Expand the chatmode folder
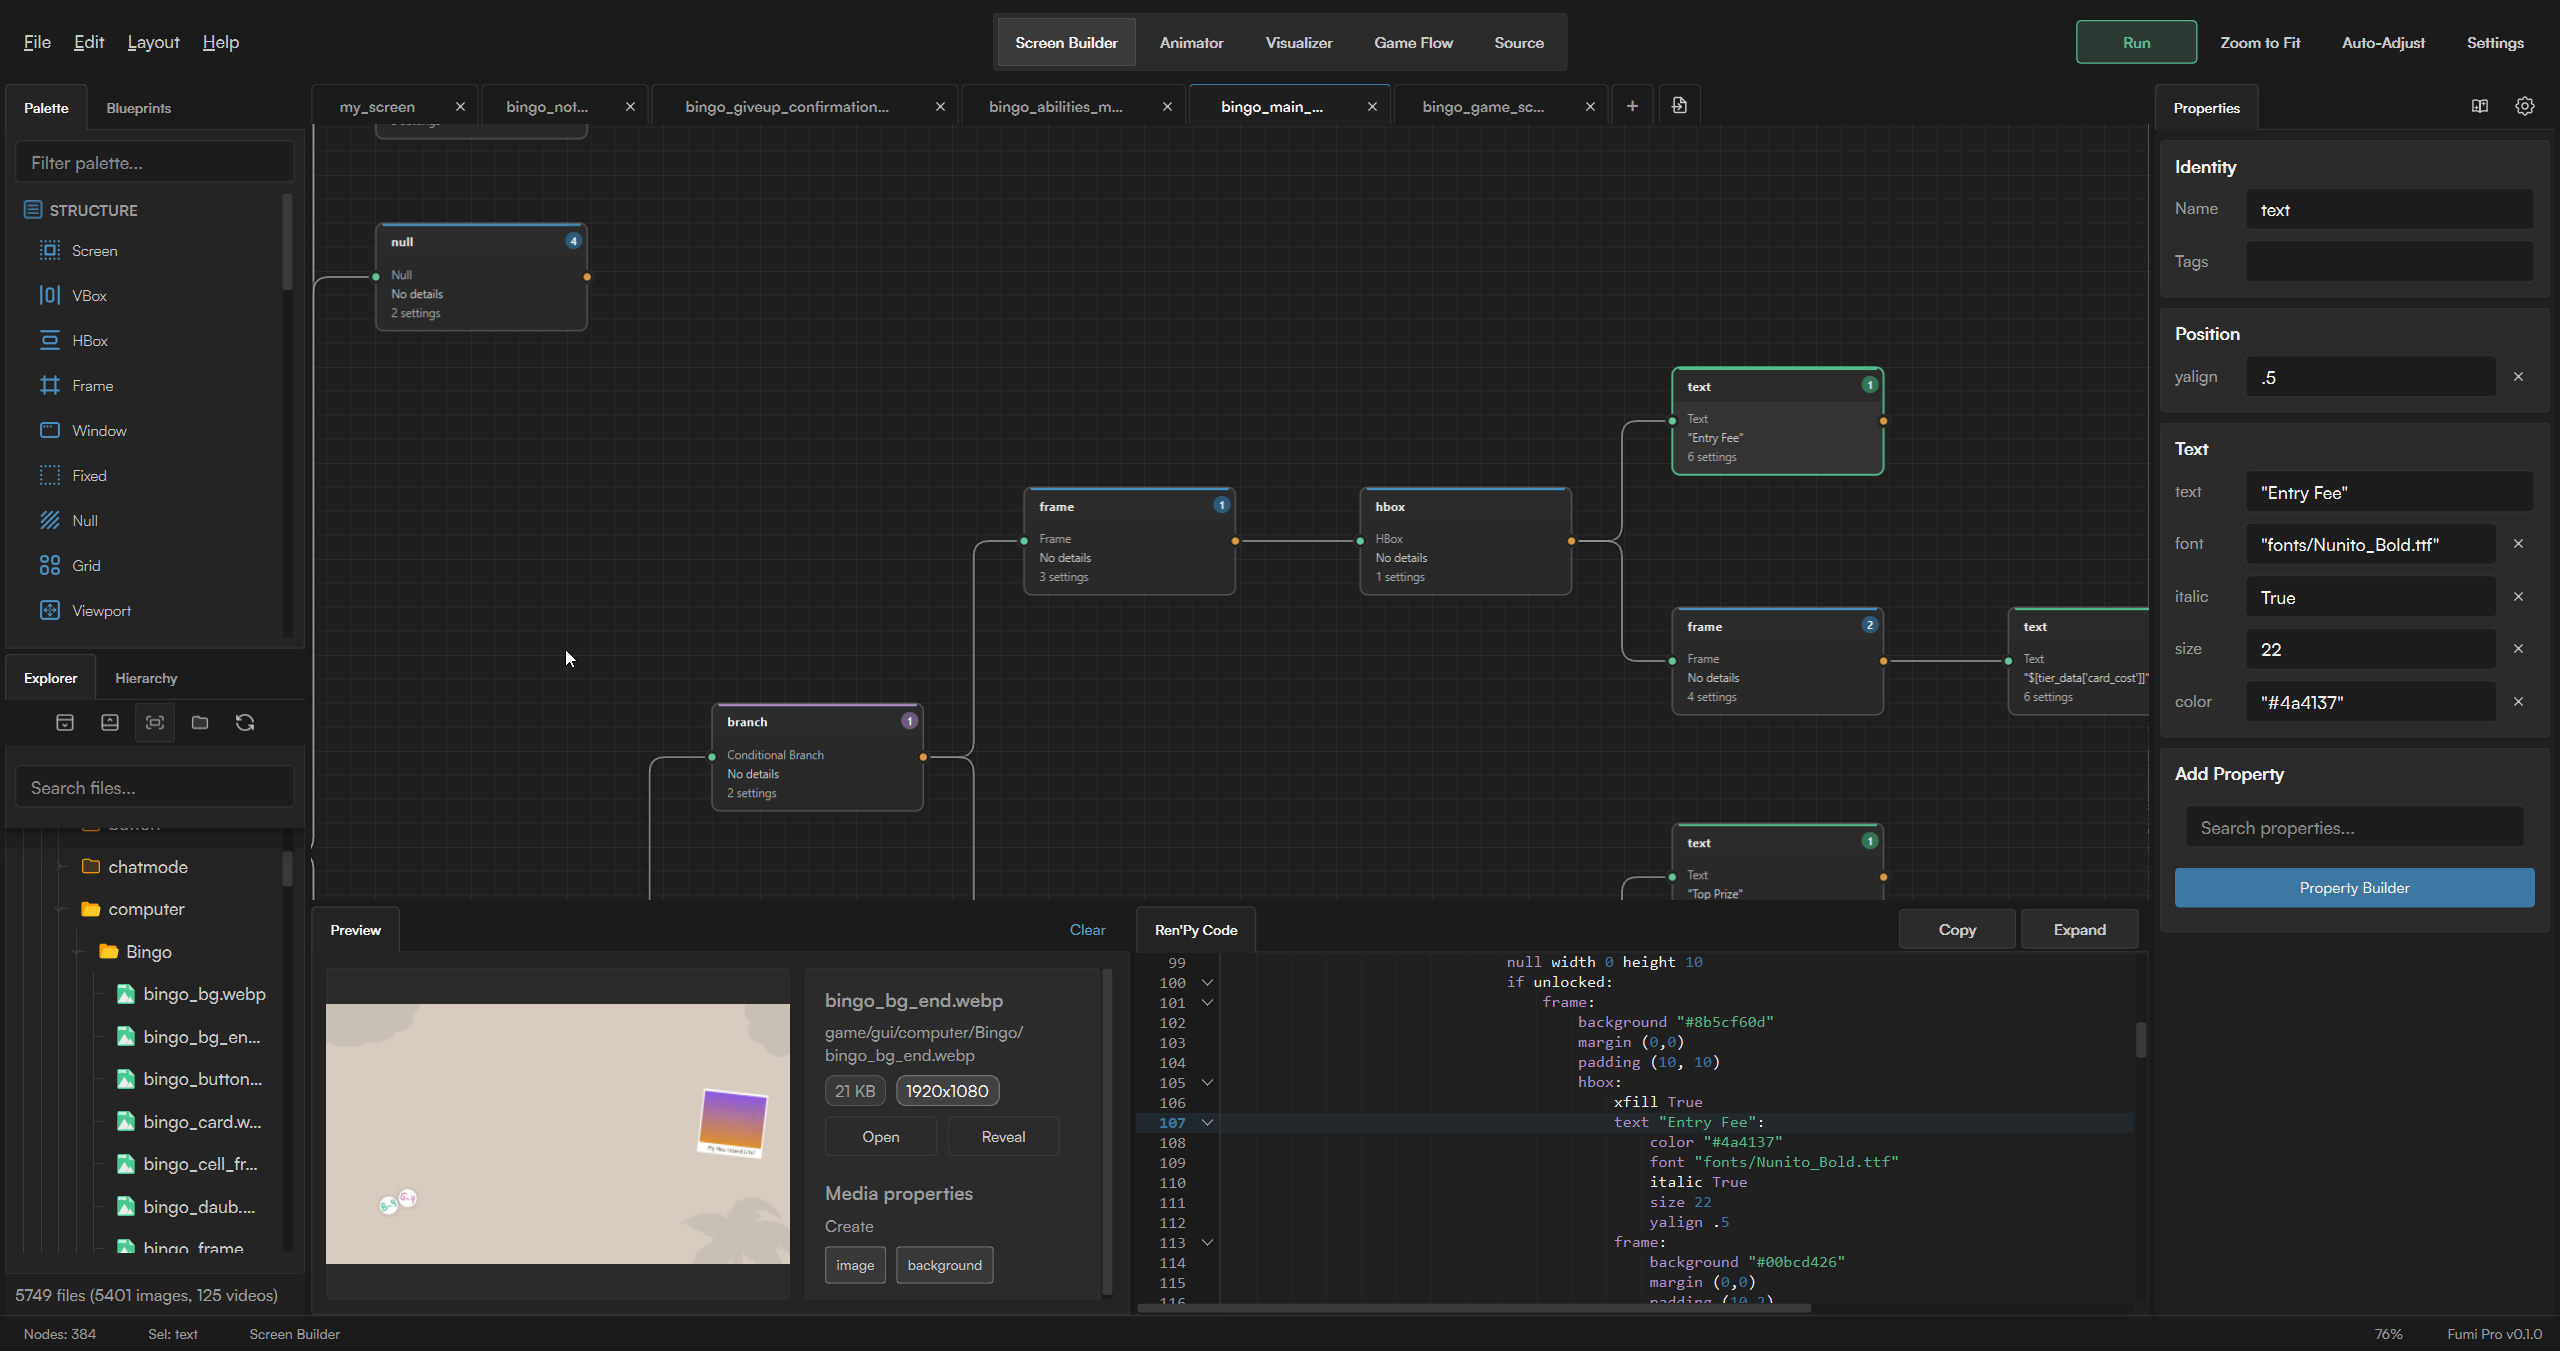2560x1351 pixels. (62, 867)
